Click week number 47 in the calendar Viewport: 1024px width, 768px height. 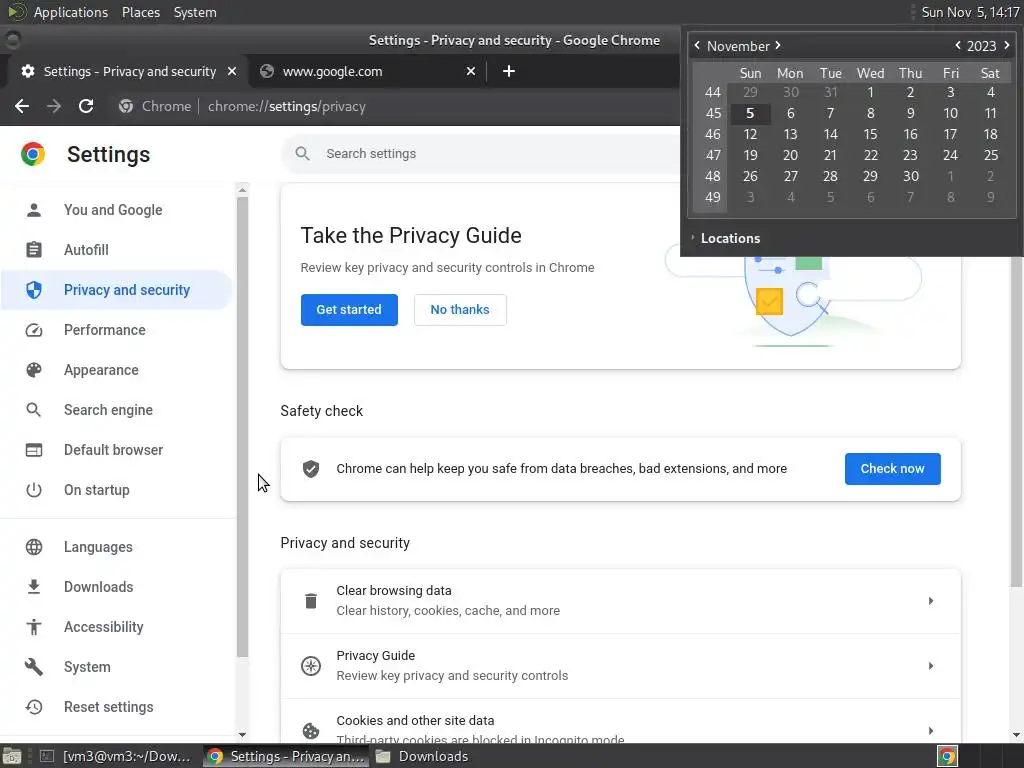tap(712, 155)
